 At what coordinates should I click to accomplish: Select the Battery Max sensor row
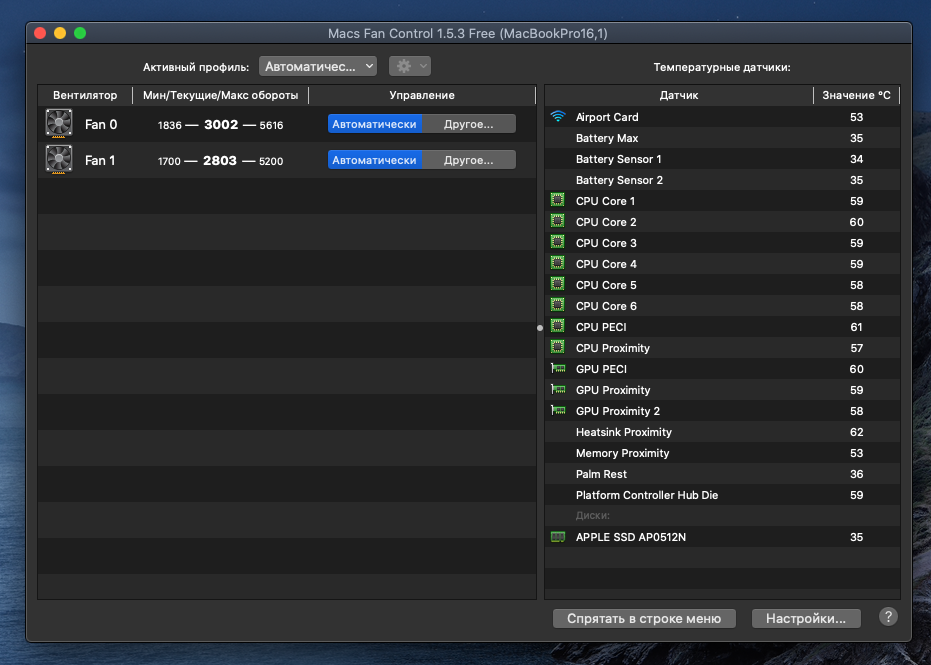(722, 138)
